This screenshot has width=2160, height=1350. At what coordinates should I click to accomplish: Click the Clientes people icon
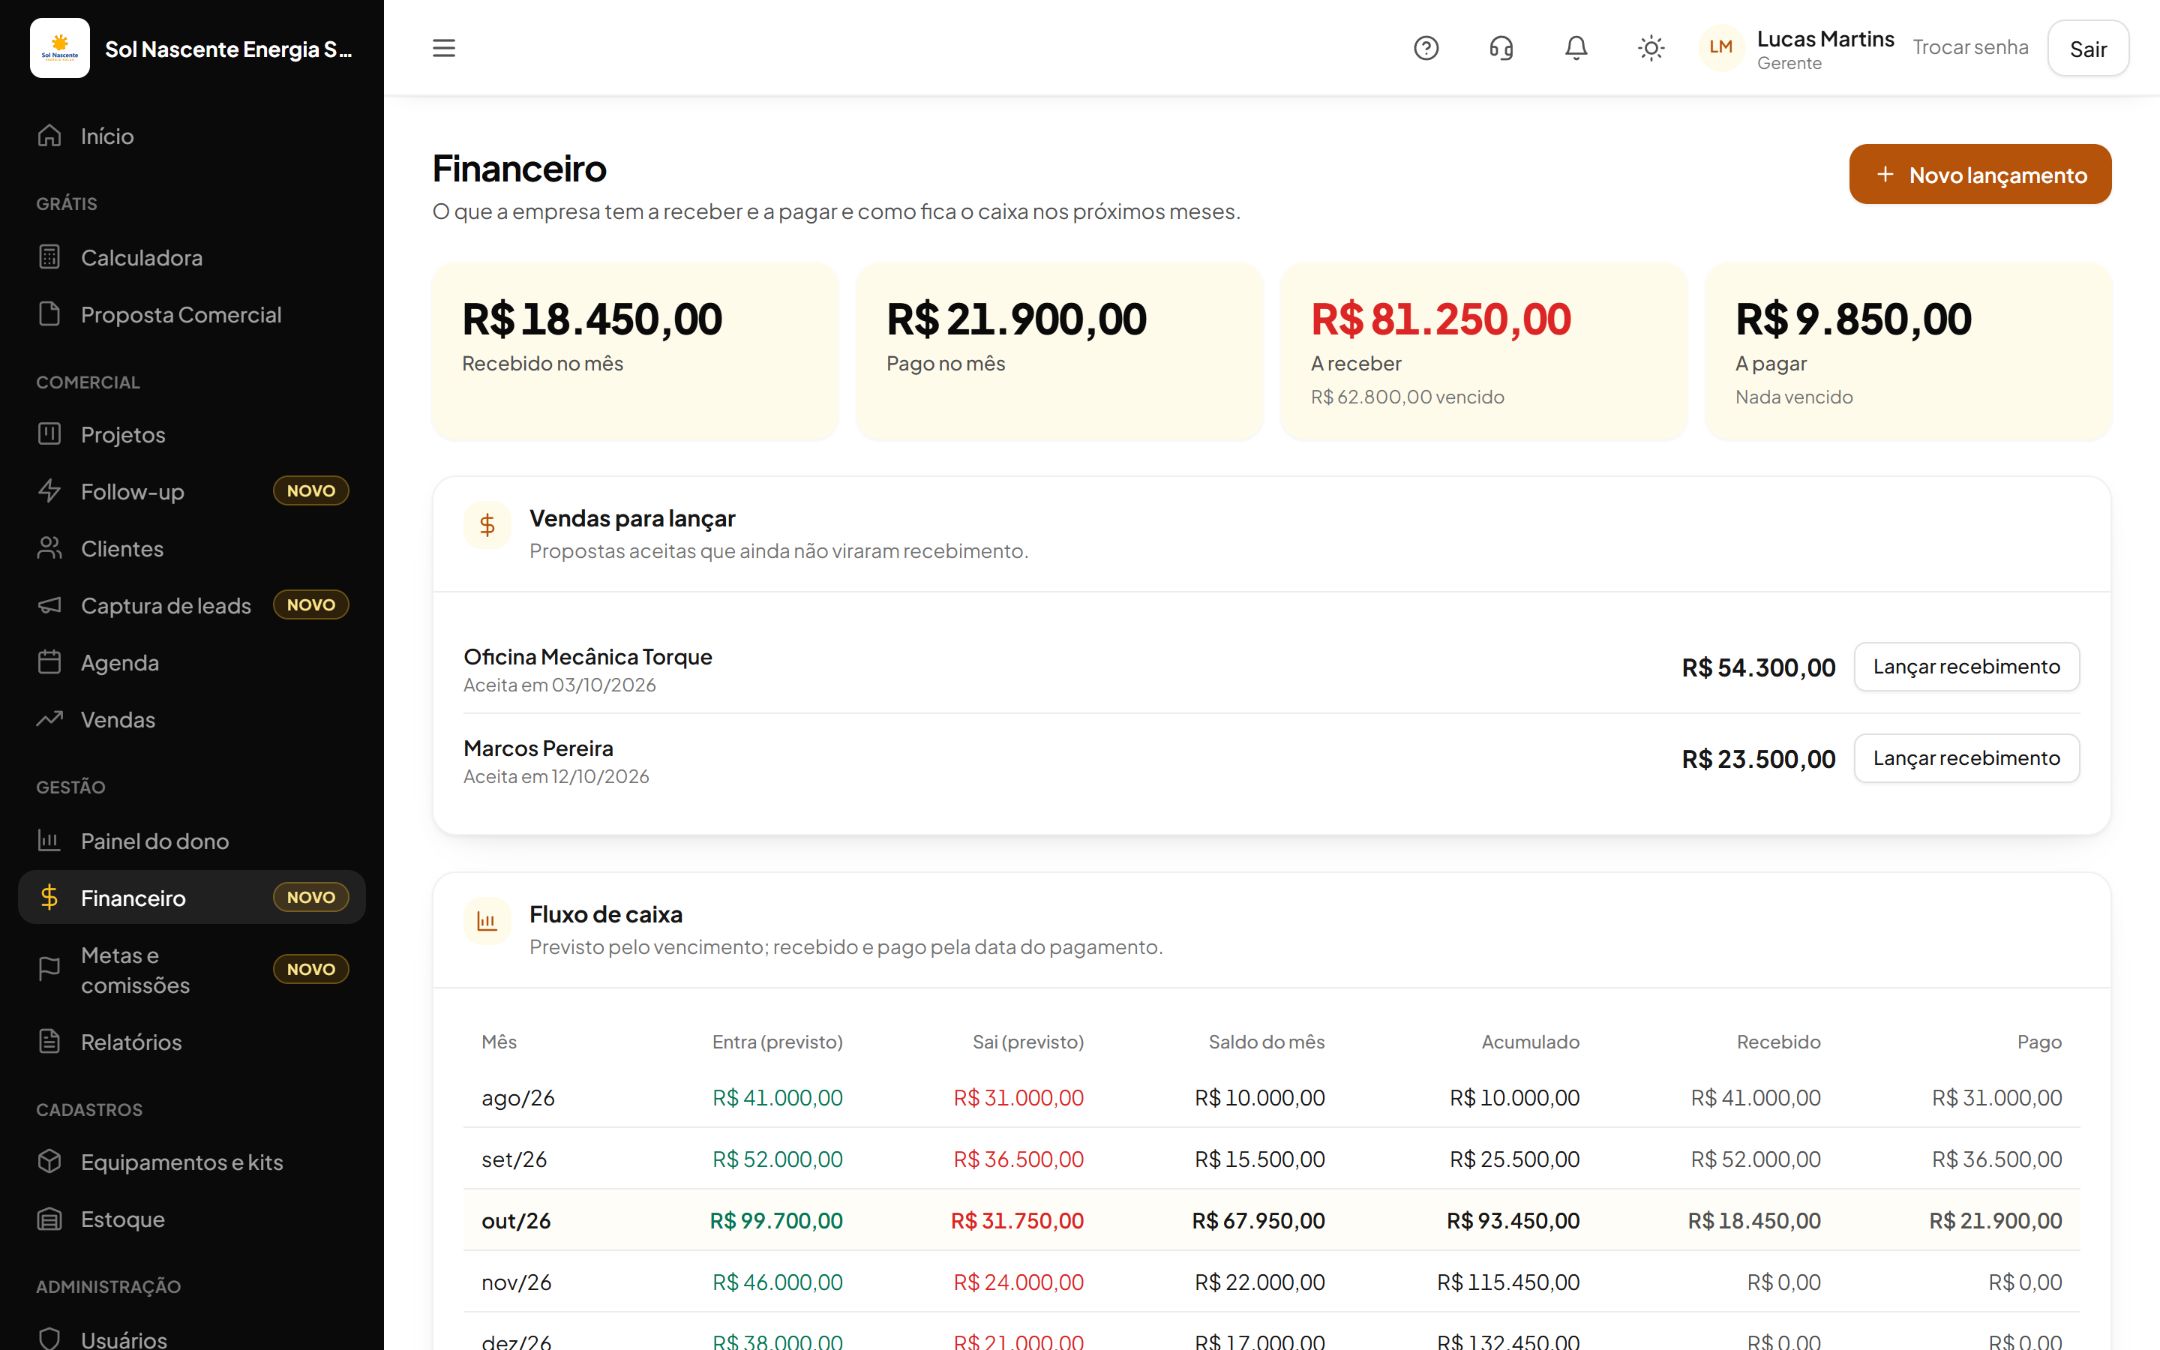click(x=50, y=548)
